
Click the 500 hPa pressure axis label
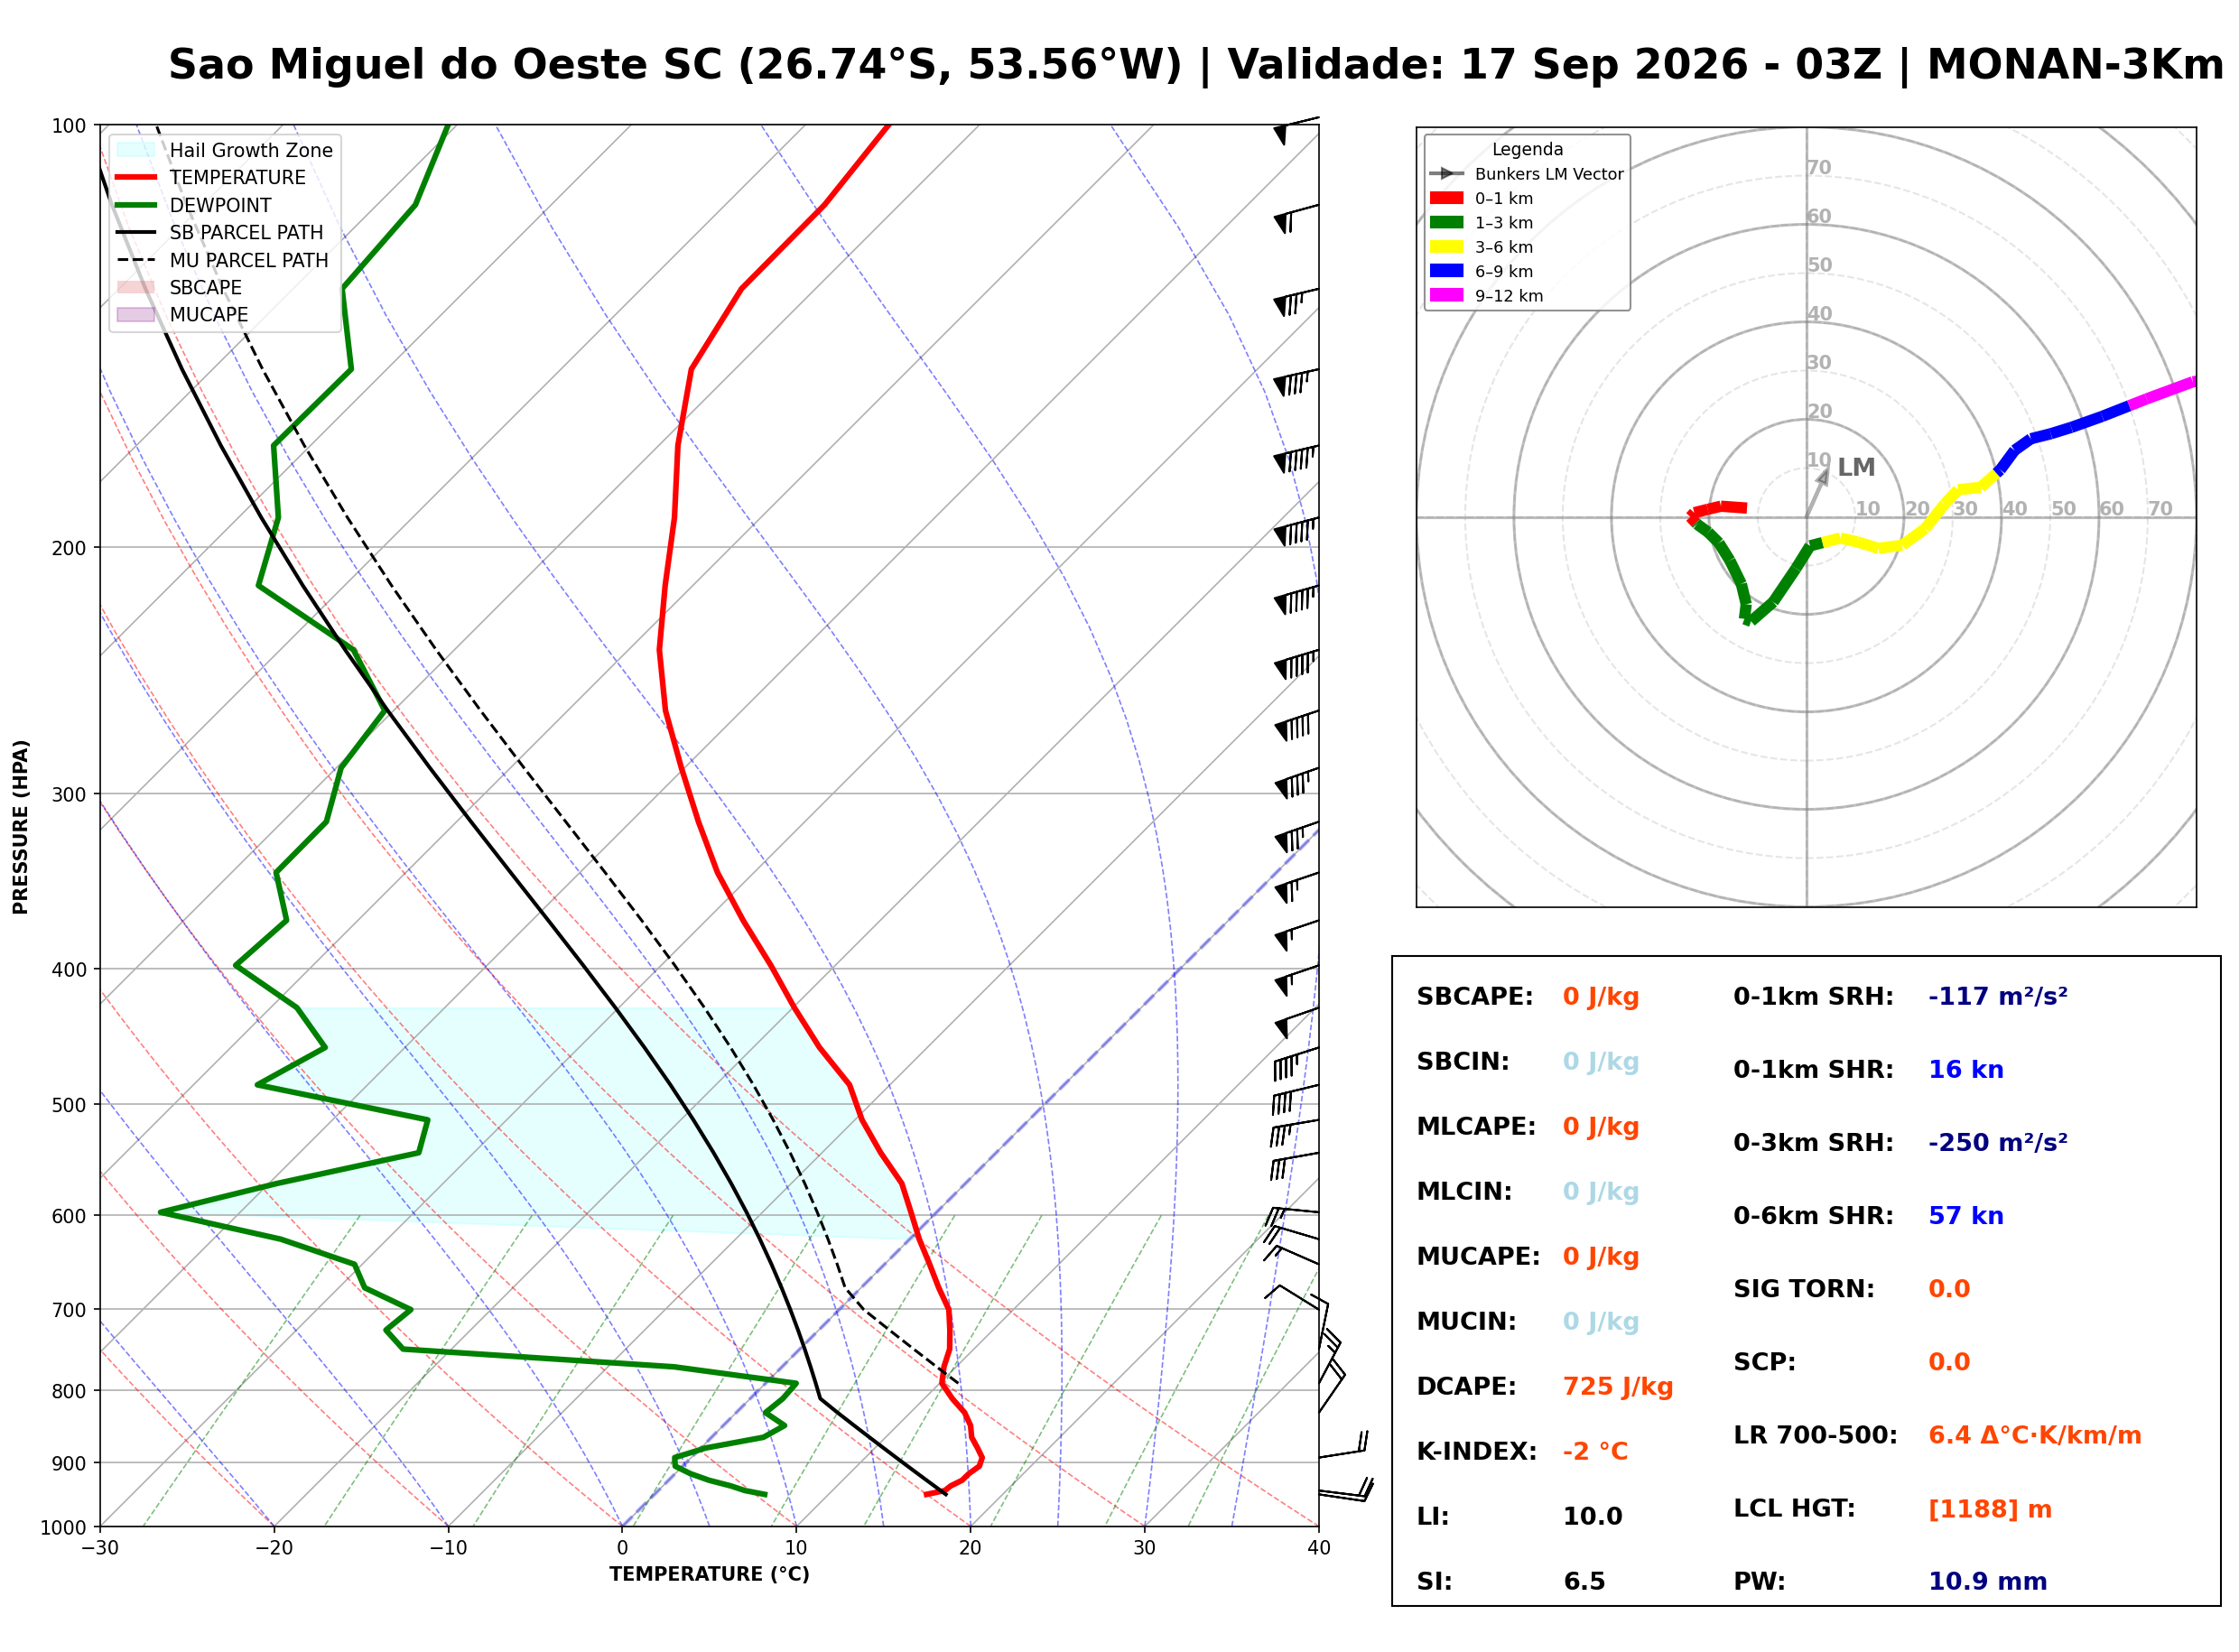(x=69, y=1105)
